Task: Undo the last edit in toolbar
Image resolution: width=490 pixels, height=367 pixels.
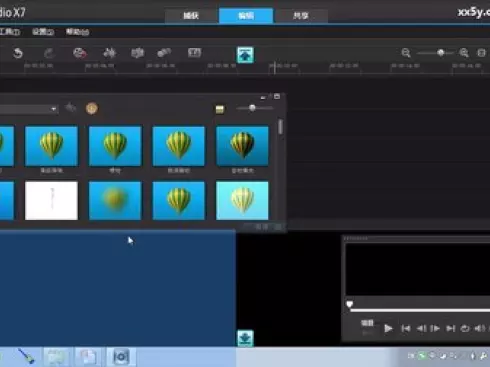Action: (18, 53)
